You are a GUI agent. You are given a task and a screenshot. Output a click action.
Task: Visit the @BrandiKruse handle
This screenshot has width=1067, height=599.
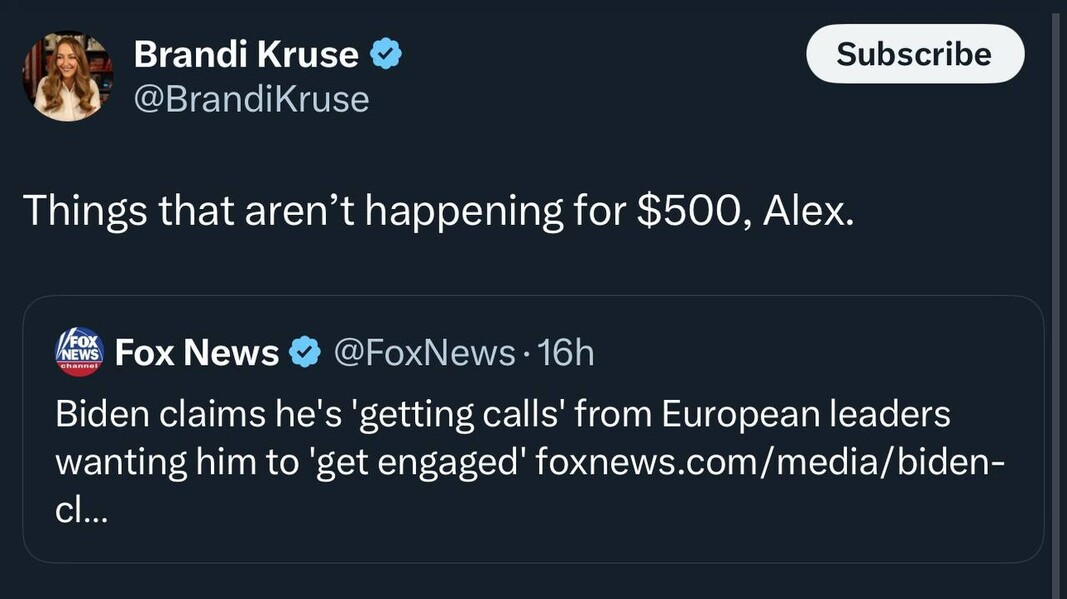click(x=251, y=99)
